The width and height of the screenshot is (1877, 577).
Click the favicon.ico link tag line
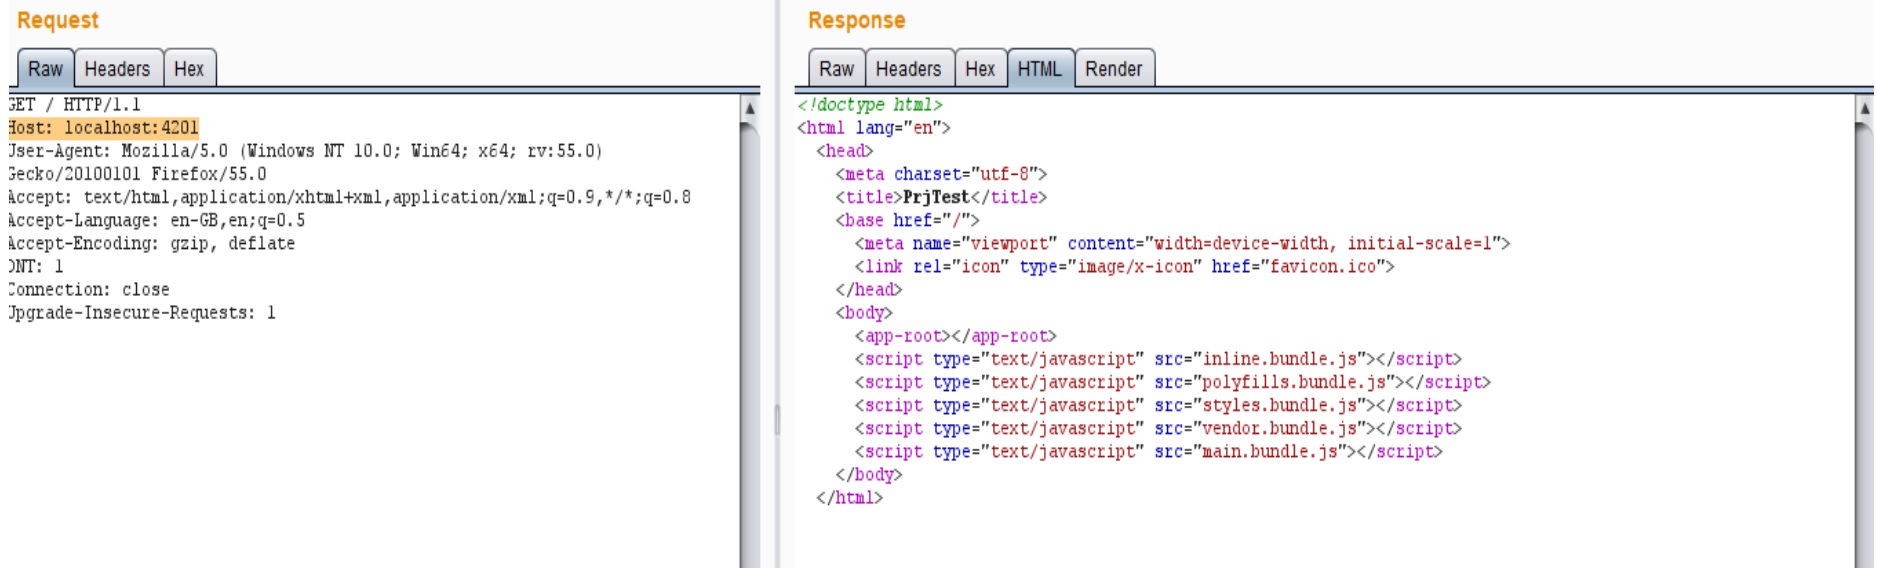click(x=1124, y=266)
